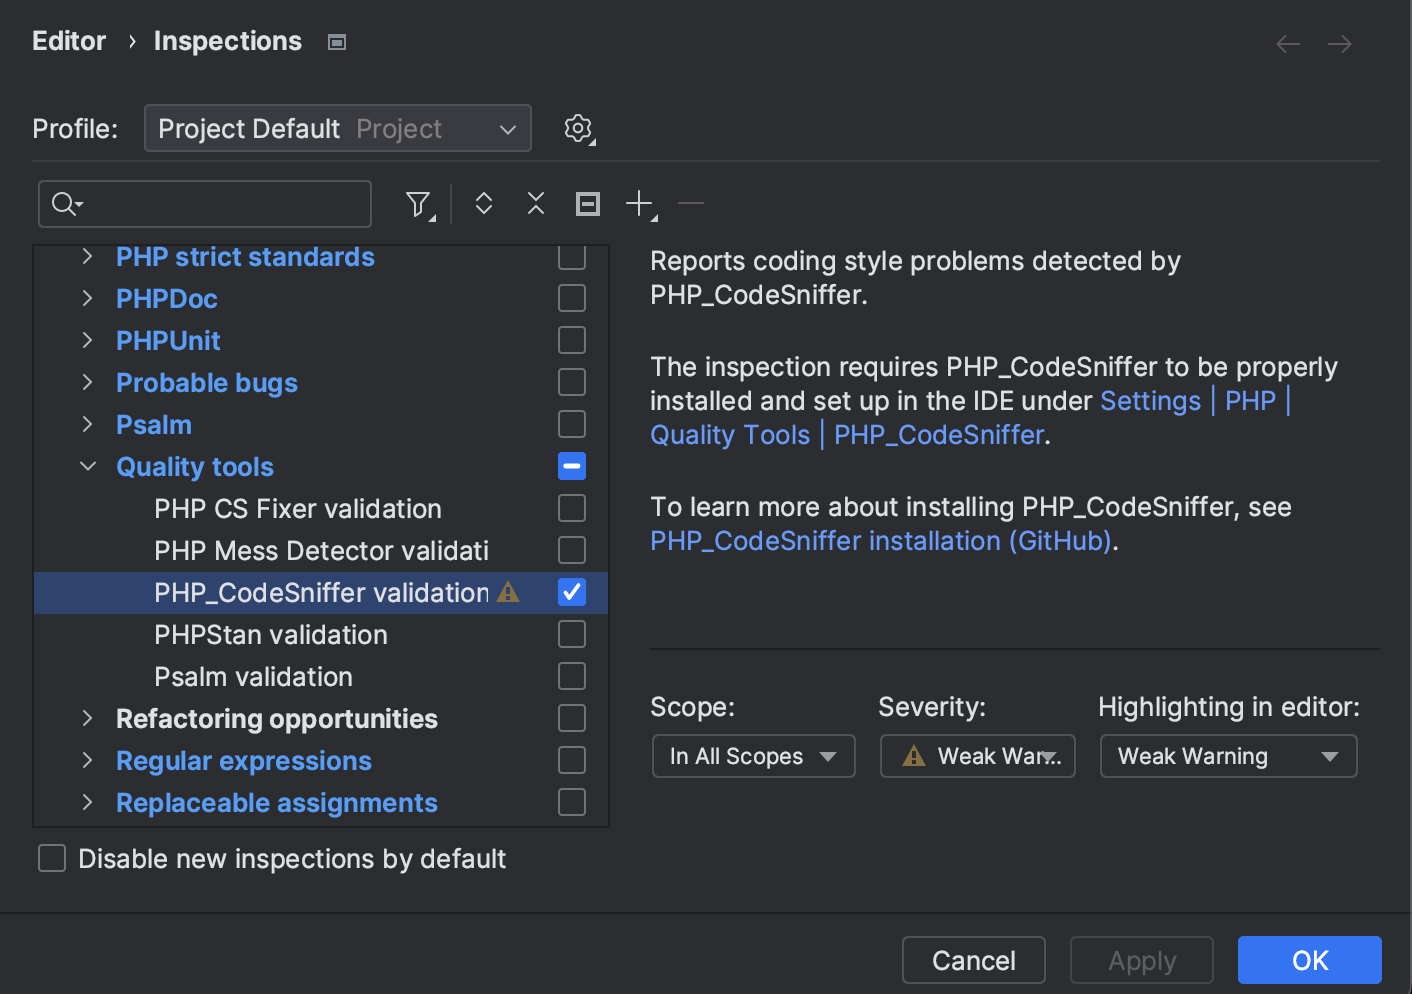This screenshot has width=1412, height=994.
Task: Open the Profile dropdown showing Project Default
Action: point(338,129)
